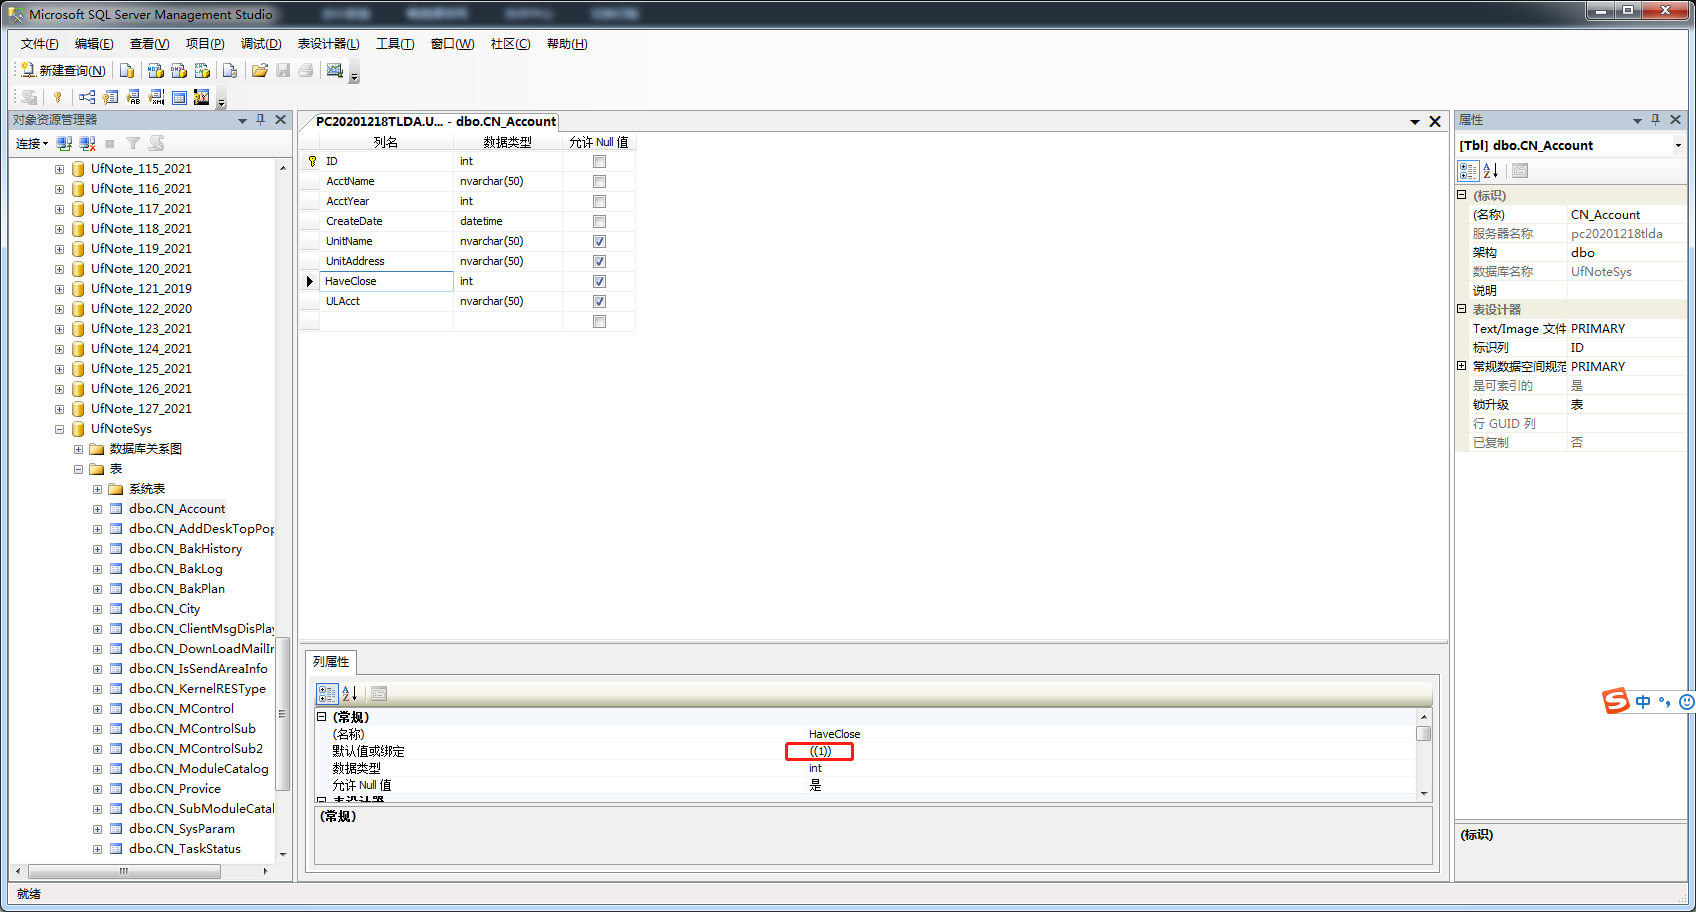Uncheck Allow Null for HaveClose column

click(599, 281)
